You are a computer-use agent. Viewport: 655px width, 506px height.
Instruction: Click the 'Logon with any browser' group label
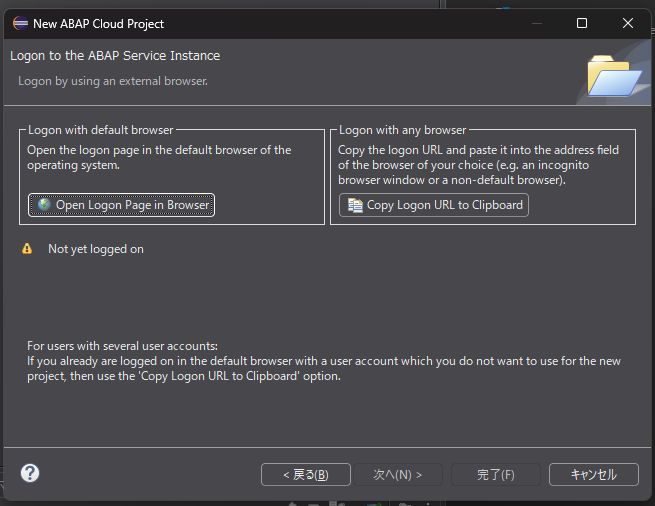pos(402,130)
